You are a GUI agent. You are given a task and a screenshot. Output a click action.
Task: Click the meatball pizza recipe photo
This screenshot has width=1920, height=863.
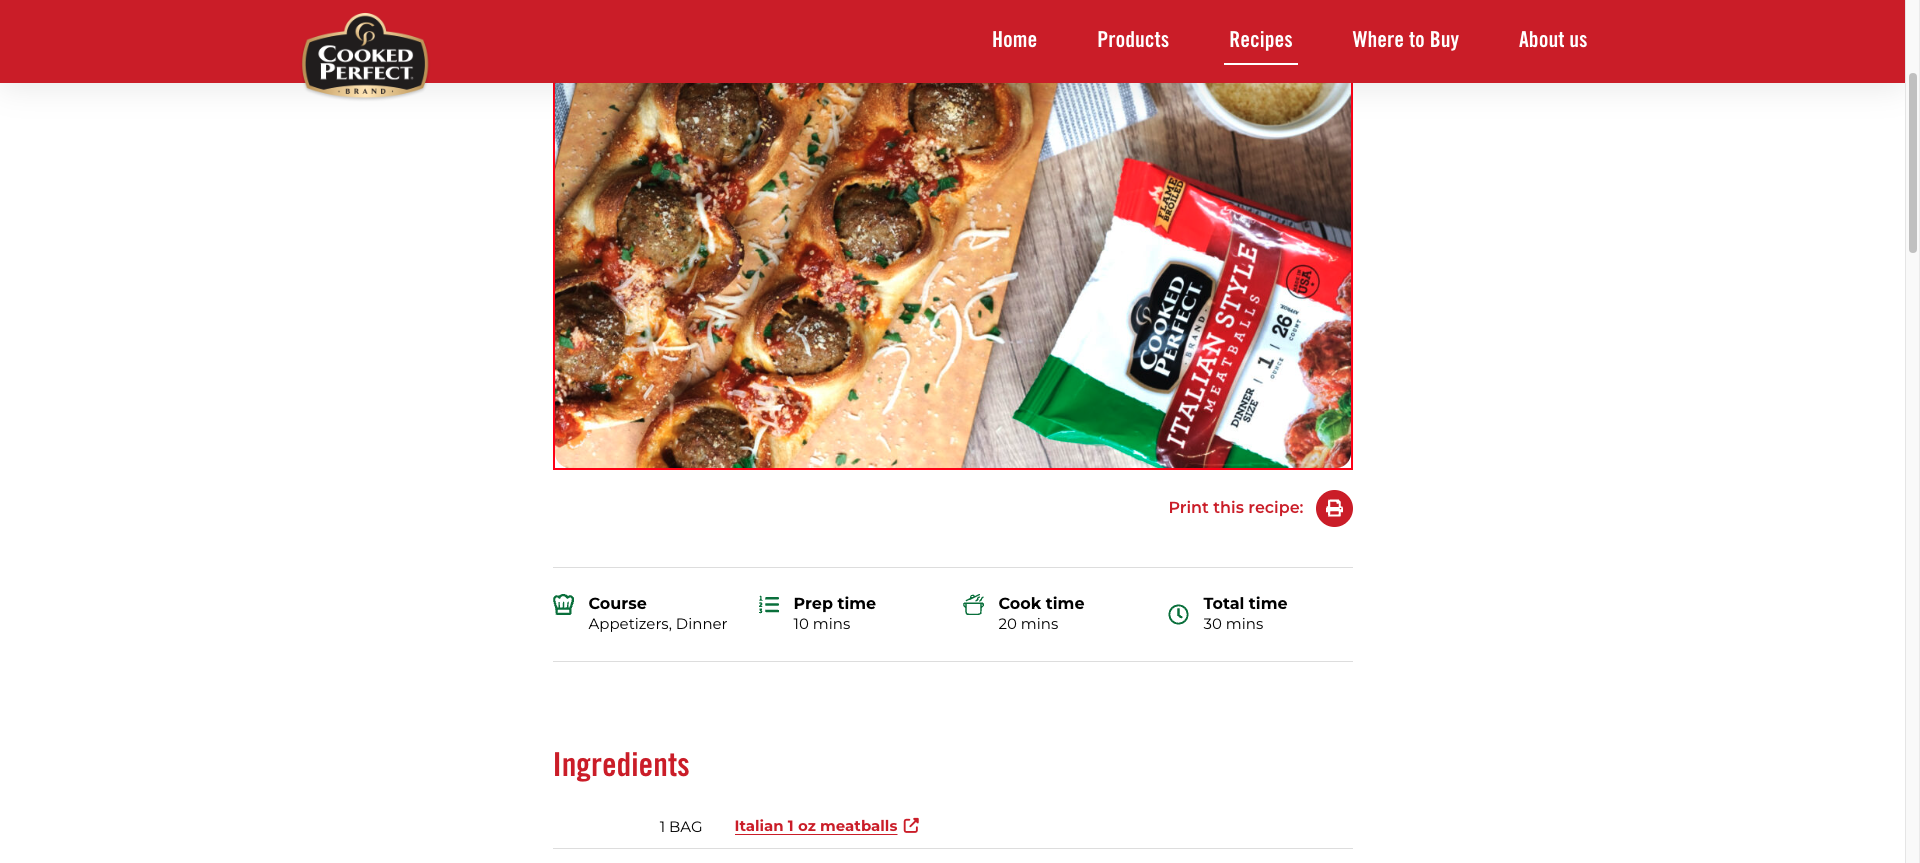953,276
